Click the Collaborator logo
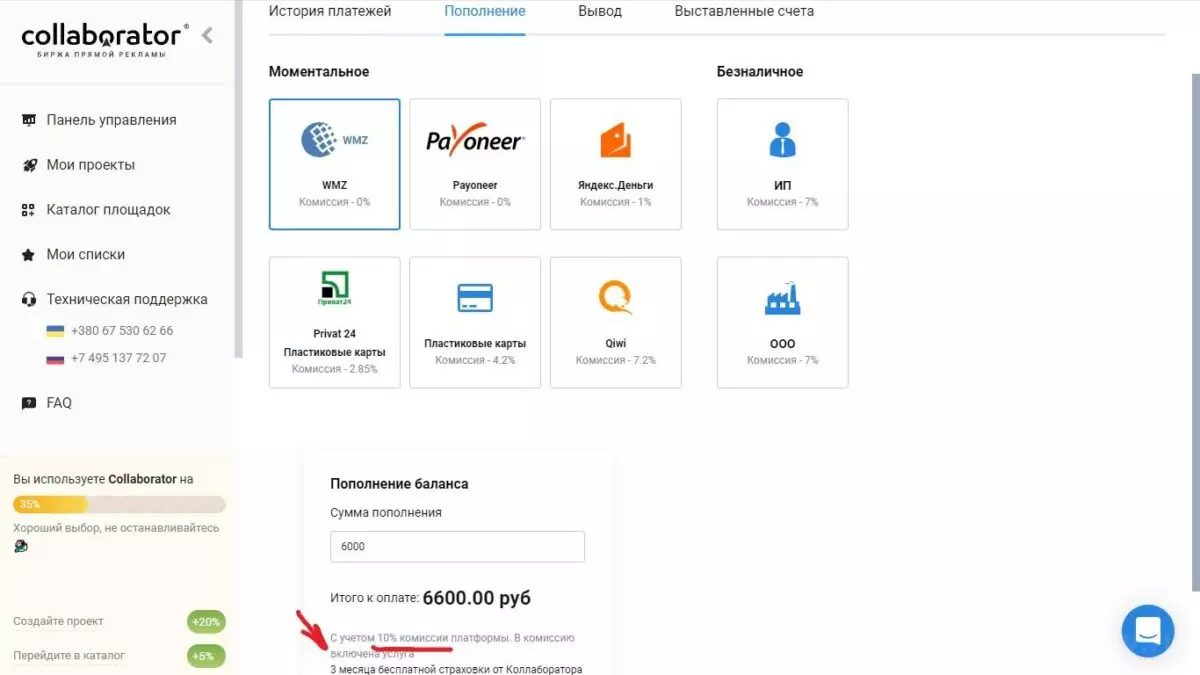The image size is (1200, 675). click(x=104, y=39)
